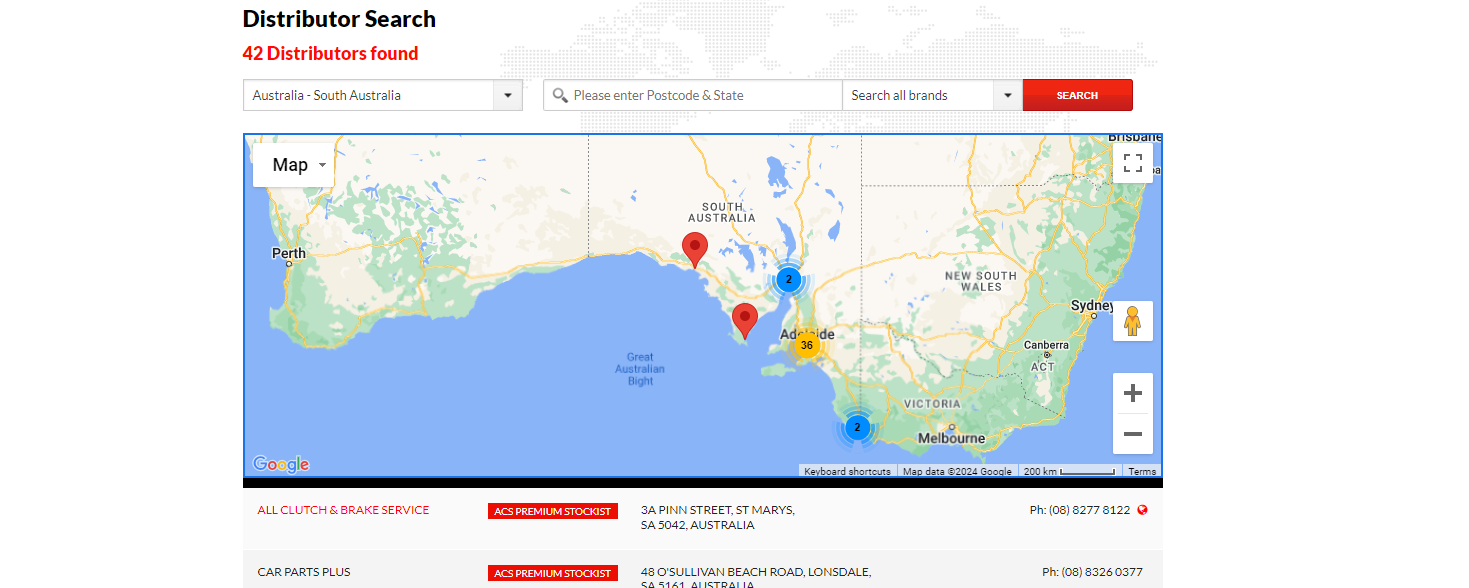This screenshot has height=588, width=1469.
Task: Open the map Terms link
Action: pos(1142,471)
